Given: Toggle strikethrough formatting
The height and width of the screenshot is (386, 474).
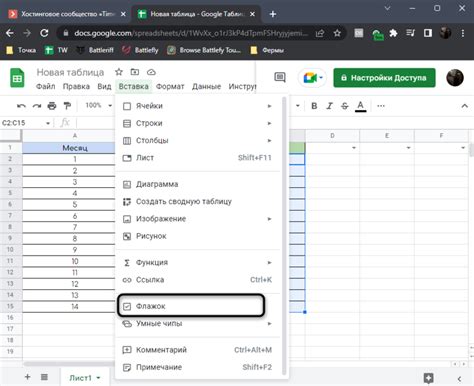Looking at the screenshot, I should (x=345, y=106).
